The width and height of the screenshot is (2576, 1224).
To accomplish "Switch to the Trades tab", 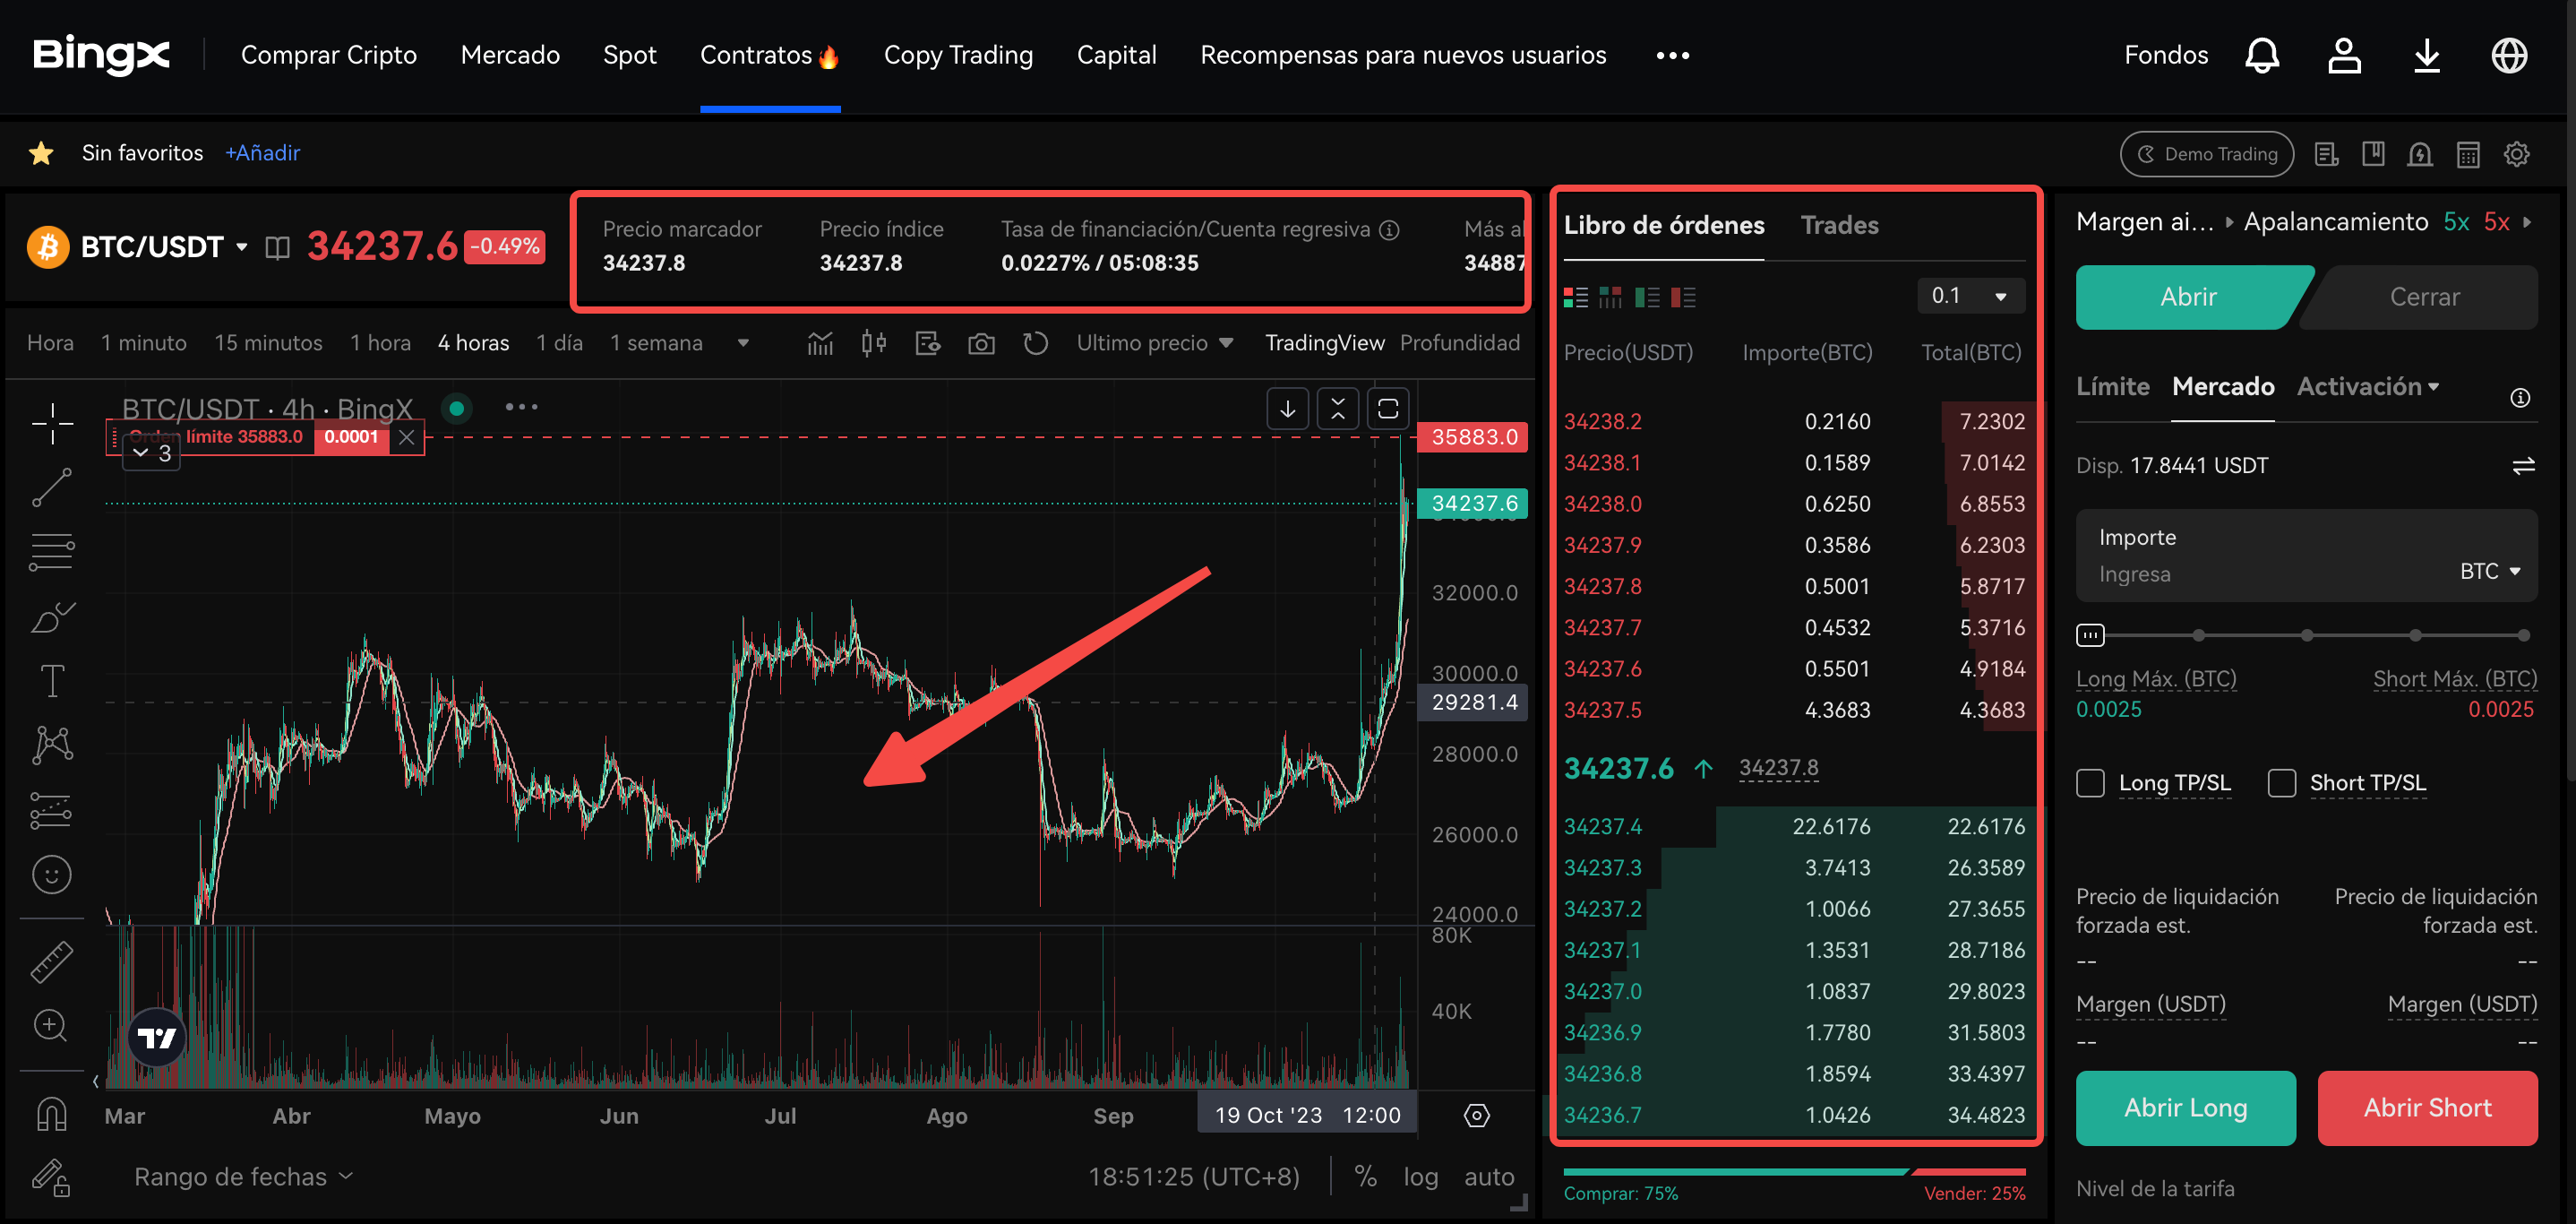I will [x=1839, y=225].
